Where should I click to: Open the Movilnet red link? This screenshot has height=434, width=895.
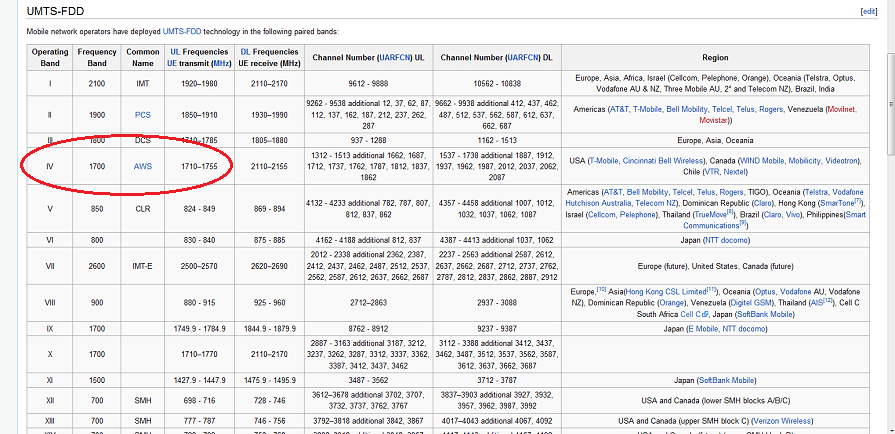coord(842,109)
